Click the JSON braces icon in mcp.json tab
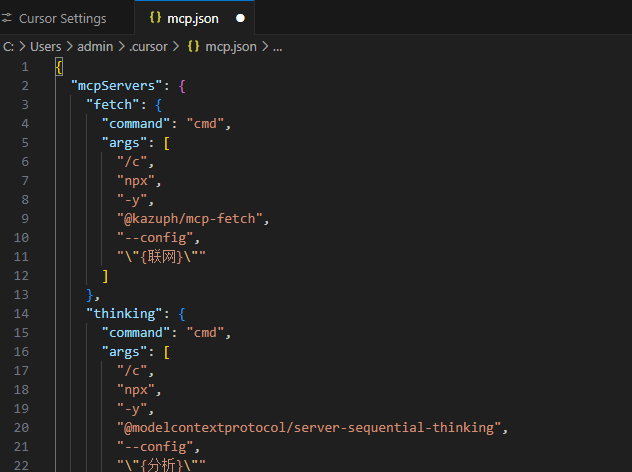The height and width of the screenshot is (472, 632). tap(155, 18)
